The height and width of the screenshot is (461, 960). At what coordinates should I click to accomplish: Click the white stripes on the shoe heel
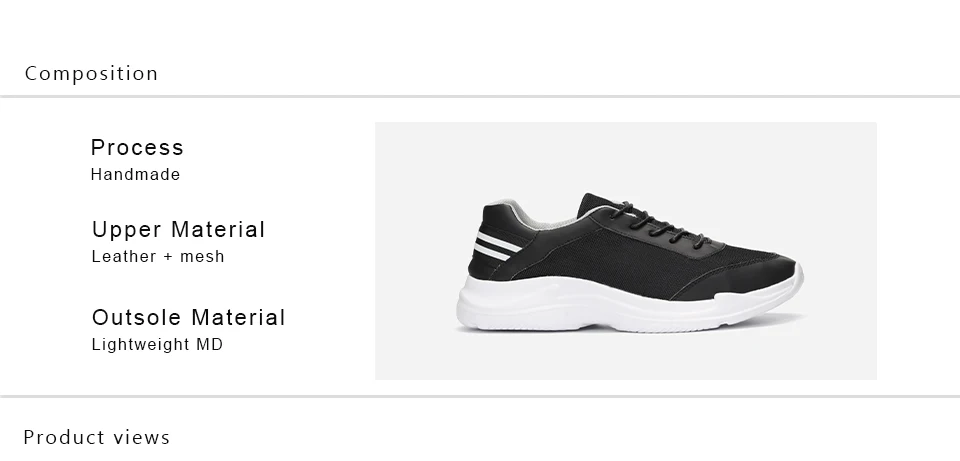pos(498,246)
